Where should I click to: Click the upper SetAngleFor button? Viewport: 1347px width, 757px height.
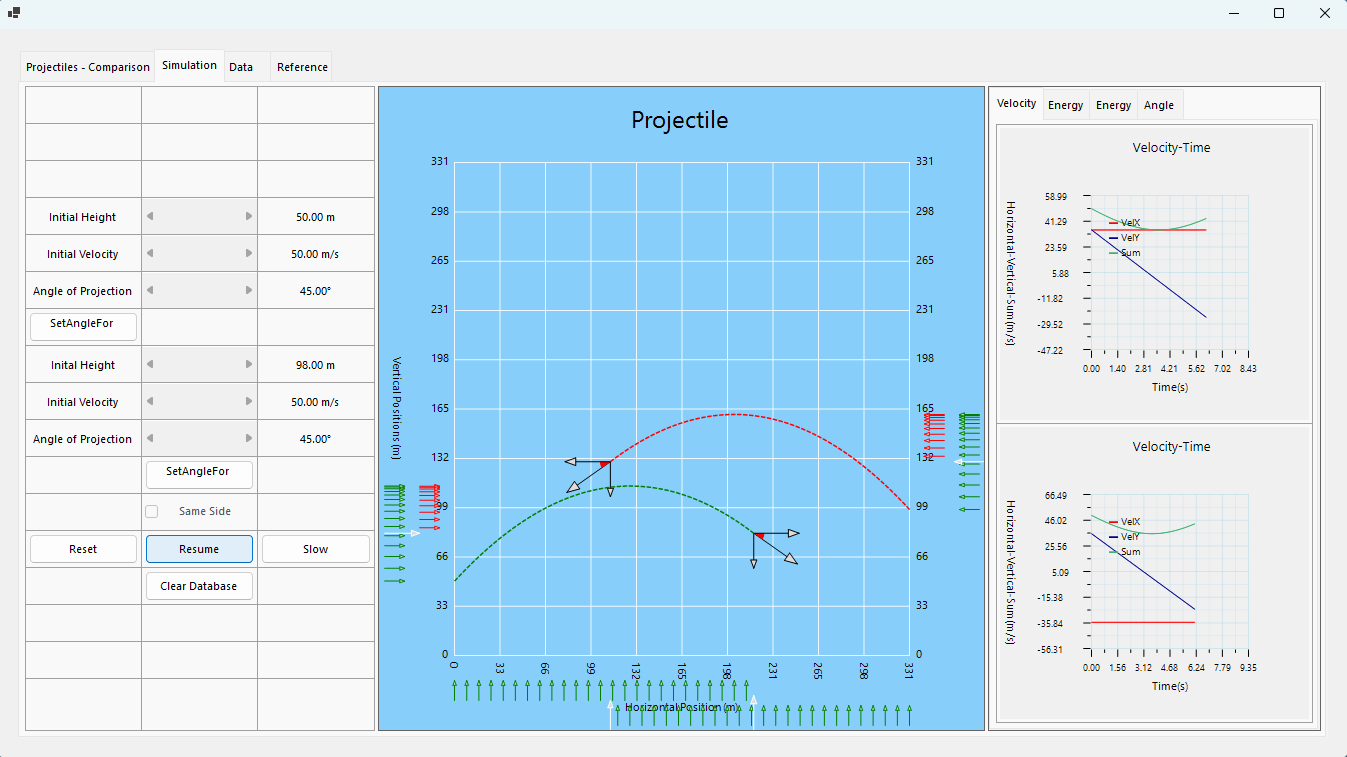pos(83,324)
